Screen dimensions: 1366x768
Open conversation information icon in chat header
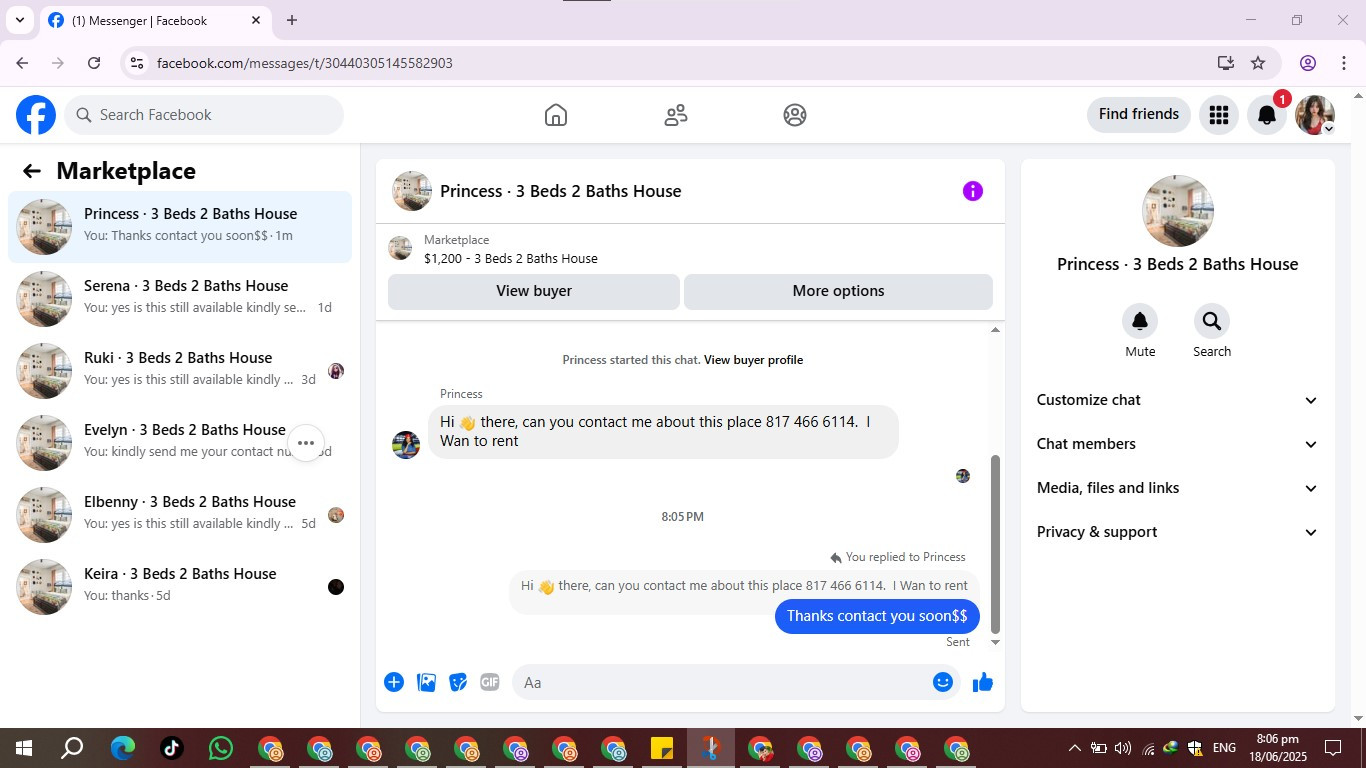click(972, 191)
